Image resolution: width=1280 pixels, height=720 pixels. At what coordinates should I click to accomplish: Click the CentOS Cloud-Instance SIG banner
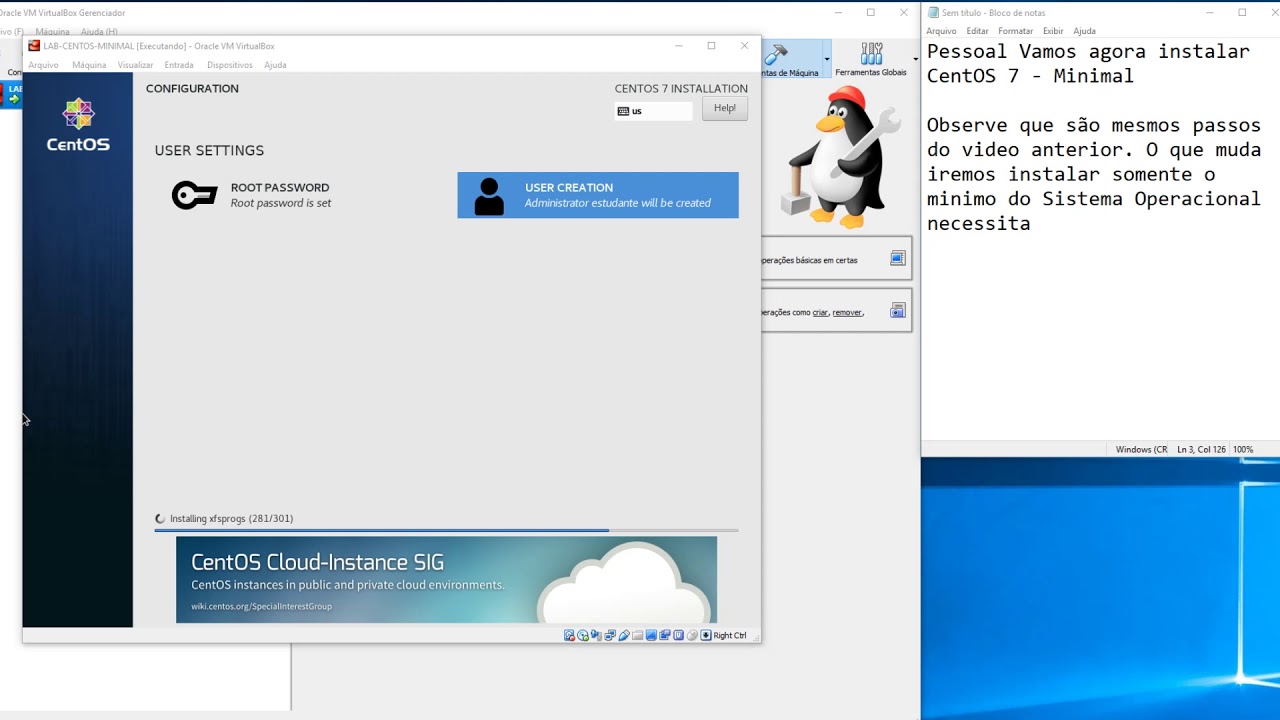[x=446, y=580]
